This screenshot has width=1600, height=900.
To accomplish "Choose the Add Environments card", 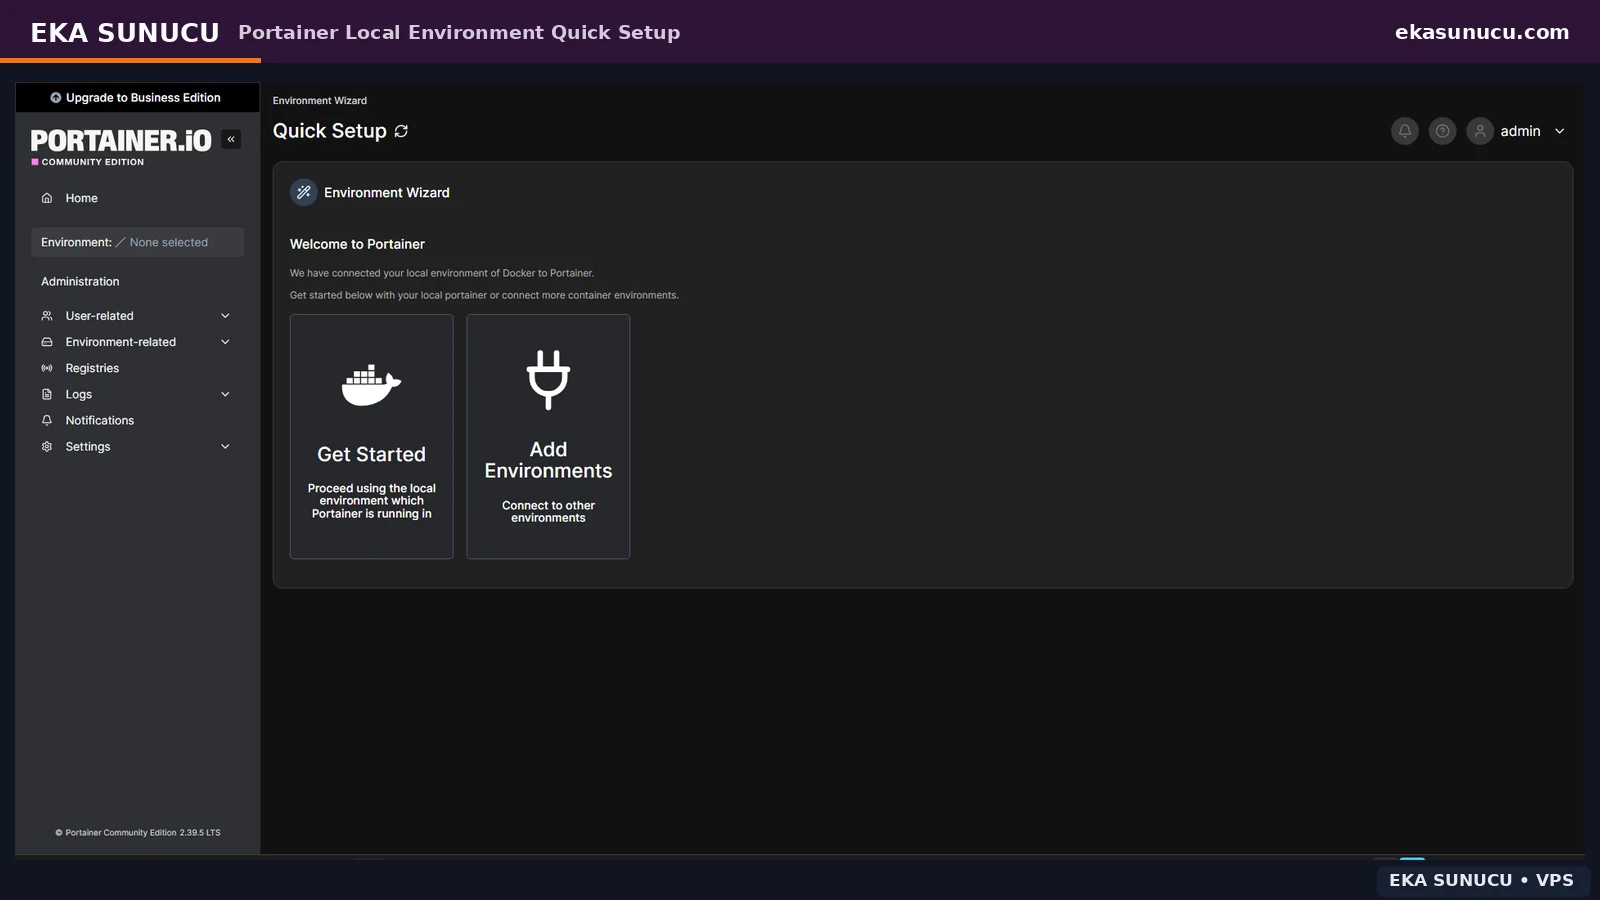I will tap(548, 437).
